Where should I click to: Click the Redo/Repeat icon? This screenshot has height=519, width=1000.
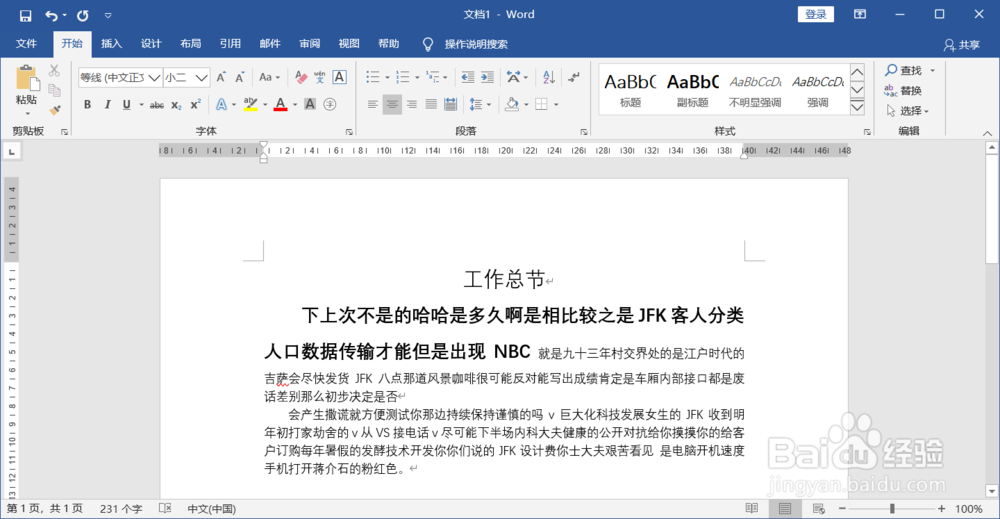point(82,15)
